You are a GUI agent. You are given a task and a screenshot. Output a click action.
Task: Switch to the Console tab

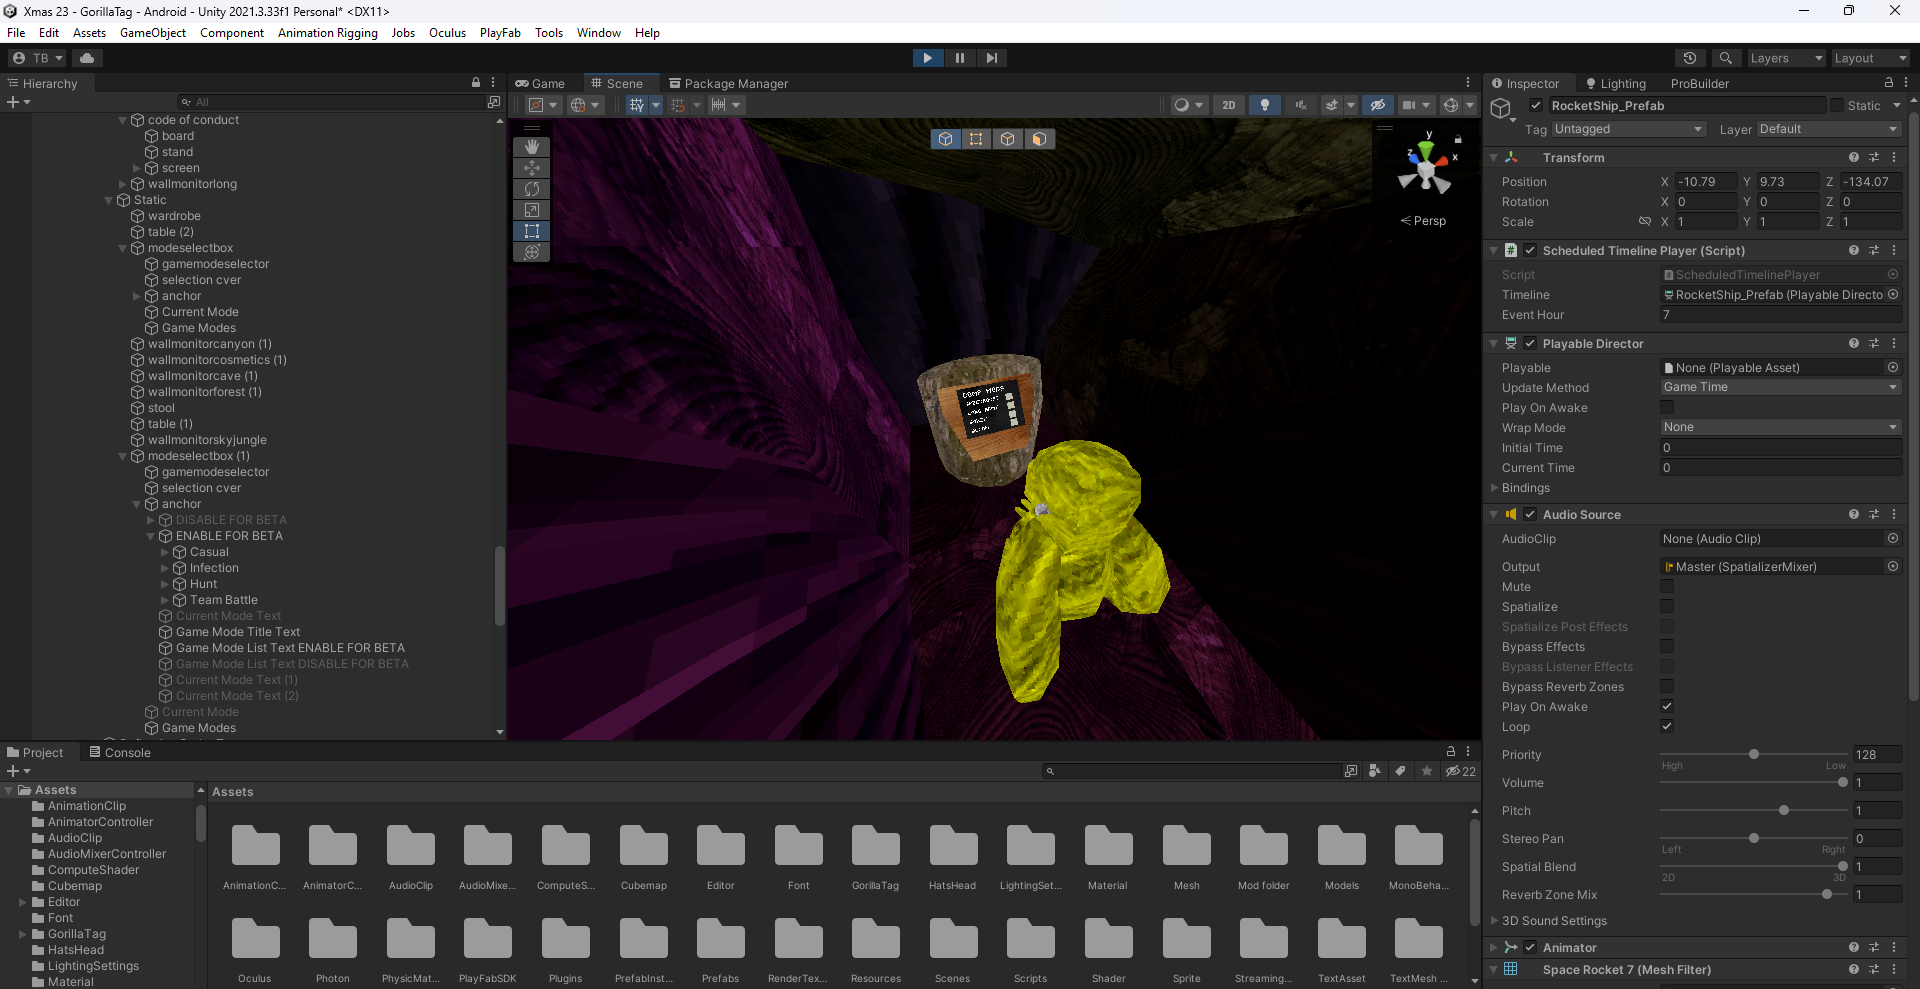[x=120, y=753]
